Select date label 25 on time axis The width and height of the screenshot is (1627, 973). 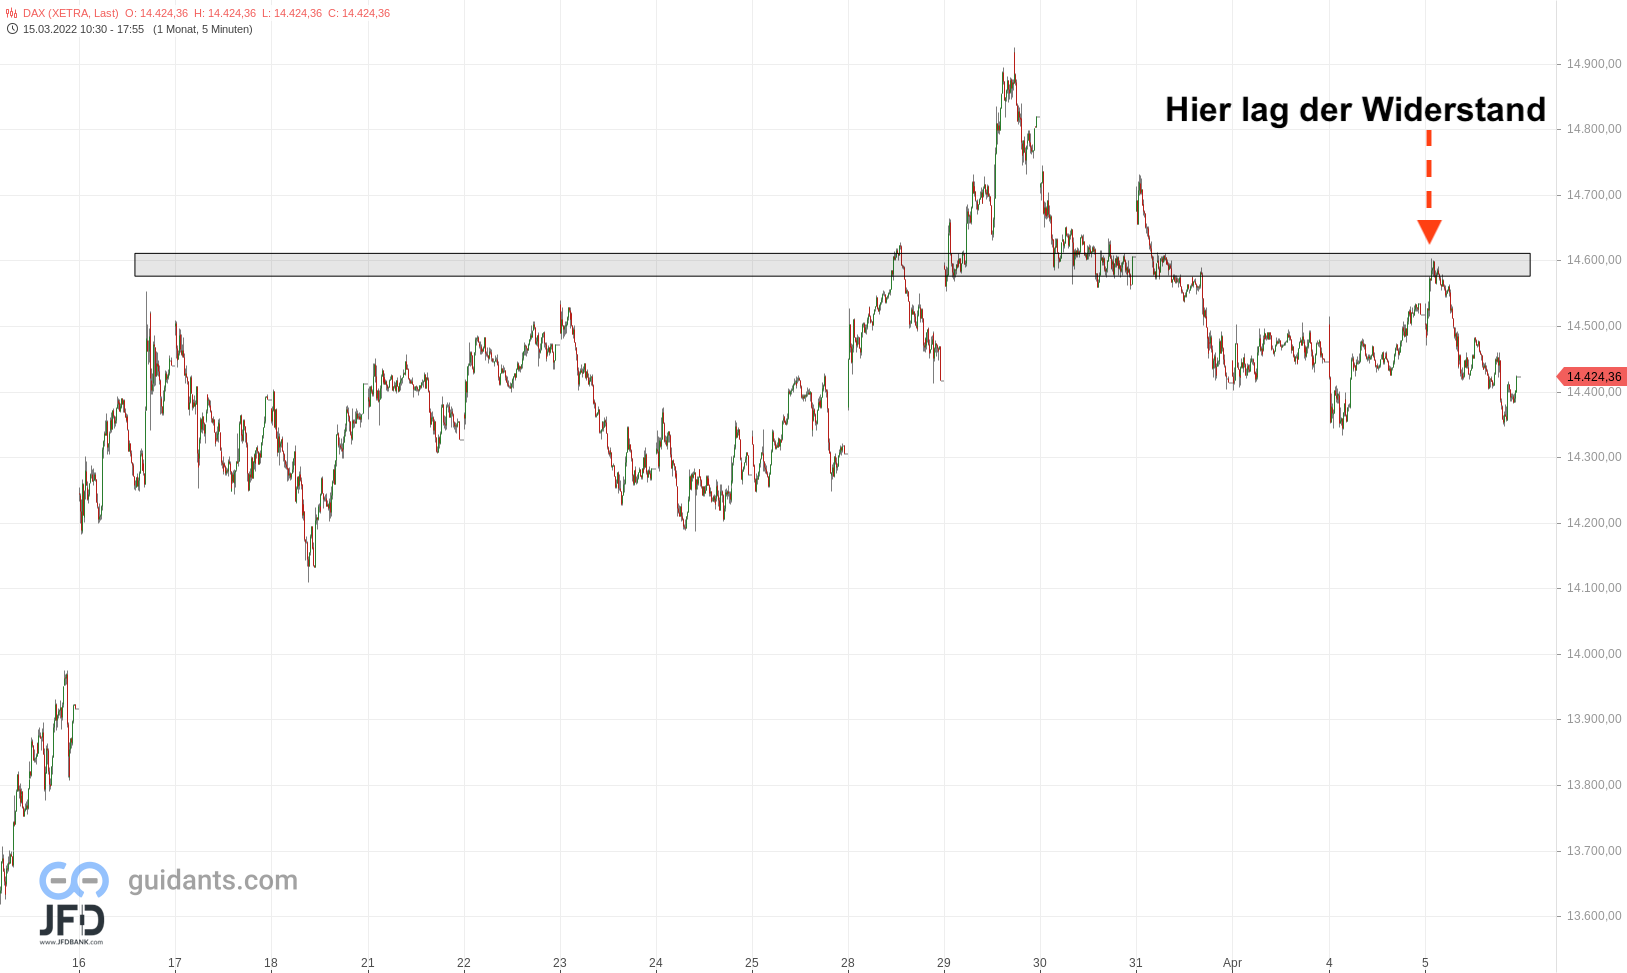coord(752,963)
